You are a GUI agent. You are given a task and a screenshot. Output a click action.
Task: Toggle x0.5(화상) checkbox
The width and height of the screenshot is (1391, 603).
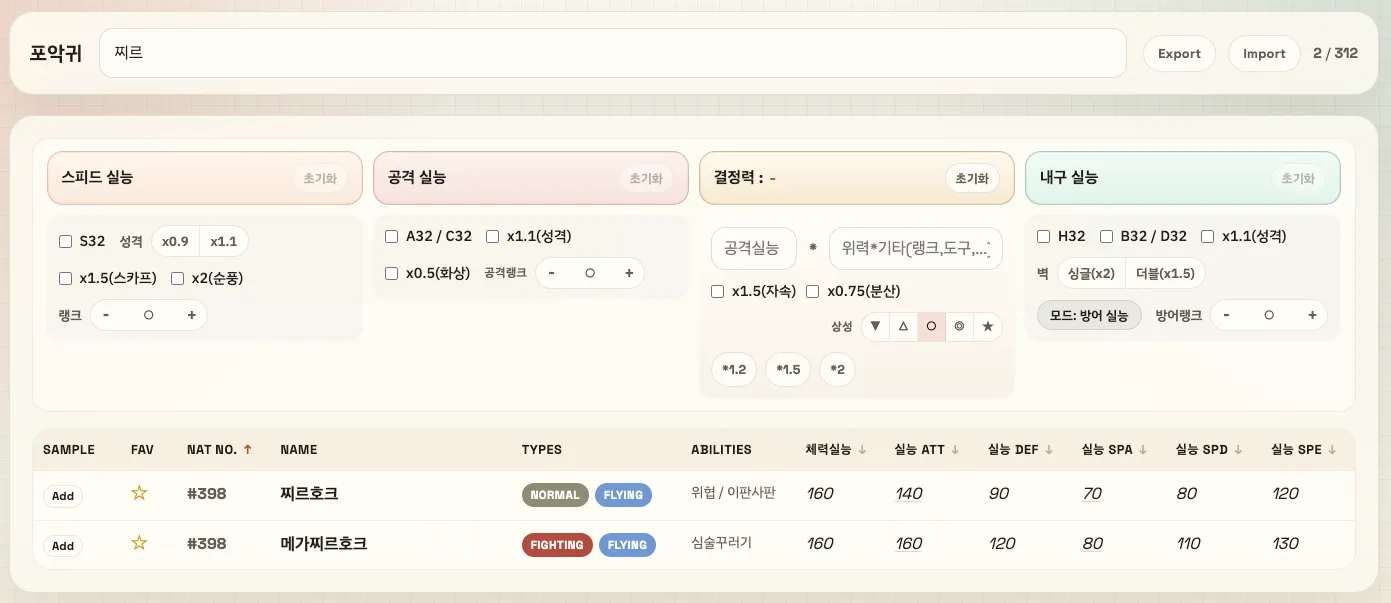(x=392, y=273)
